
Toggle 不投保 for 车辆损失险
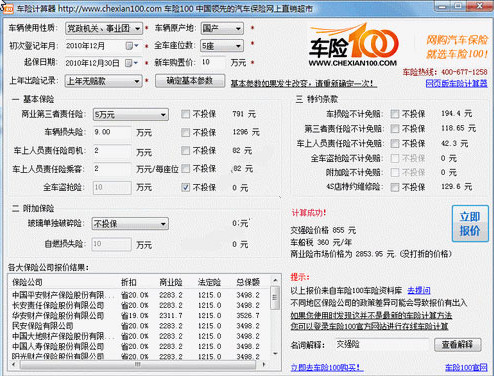[x=185, y=133]
